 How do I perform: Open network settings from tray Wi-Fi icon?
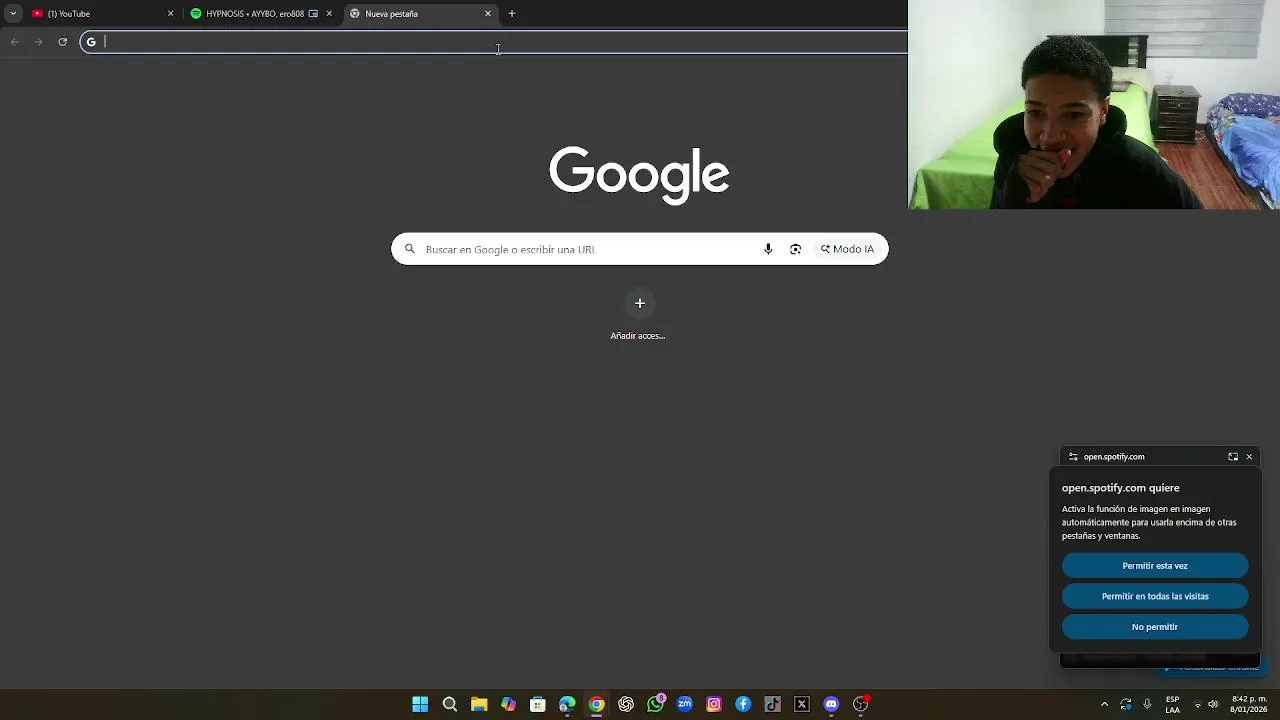click(1198, 704)
